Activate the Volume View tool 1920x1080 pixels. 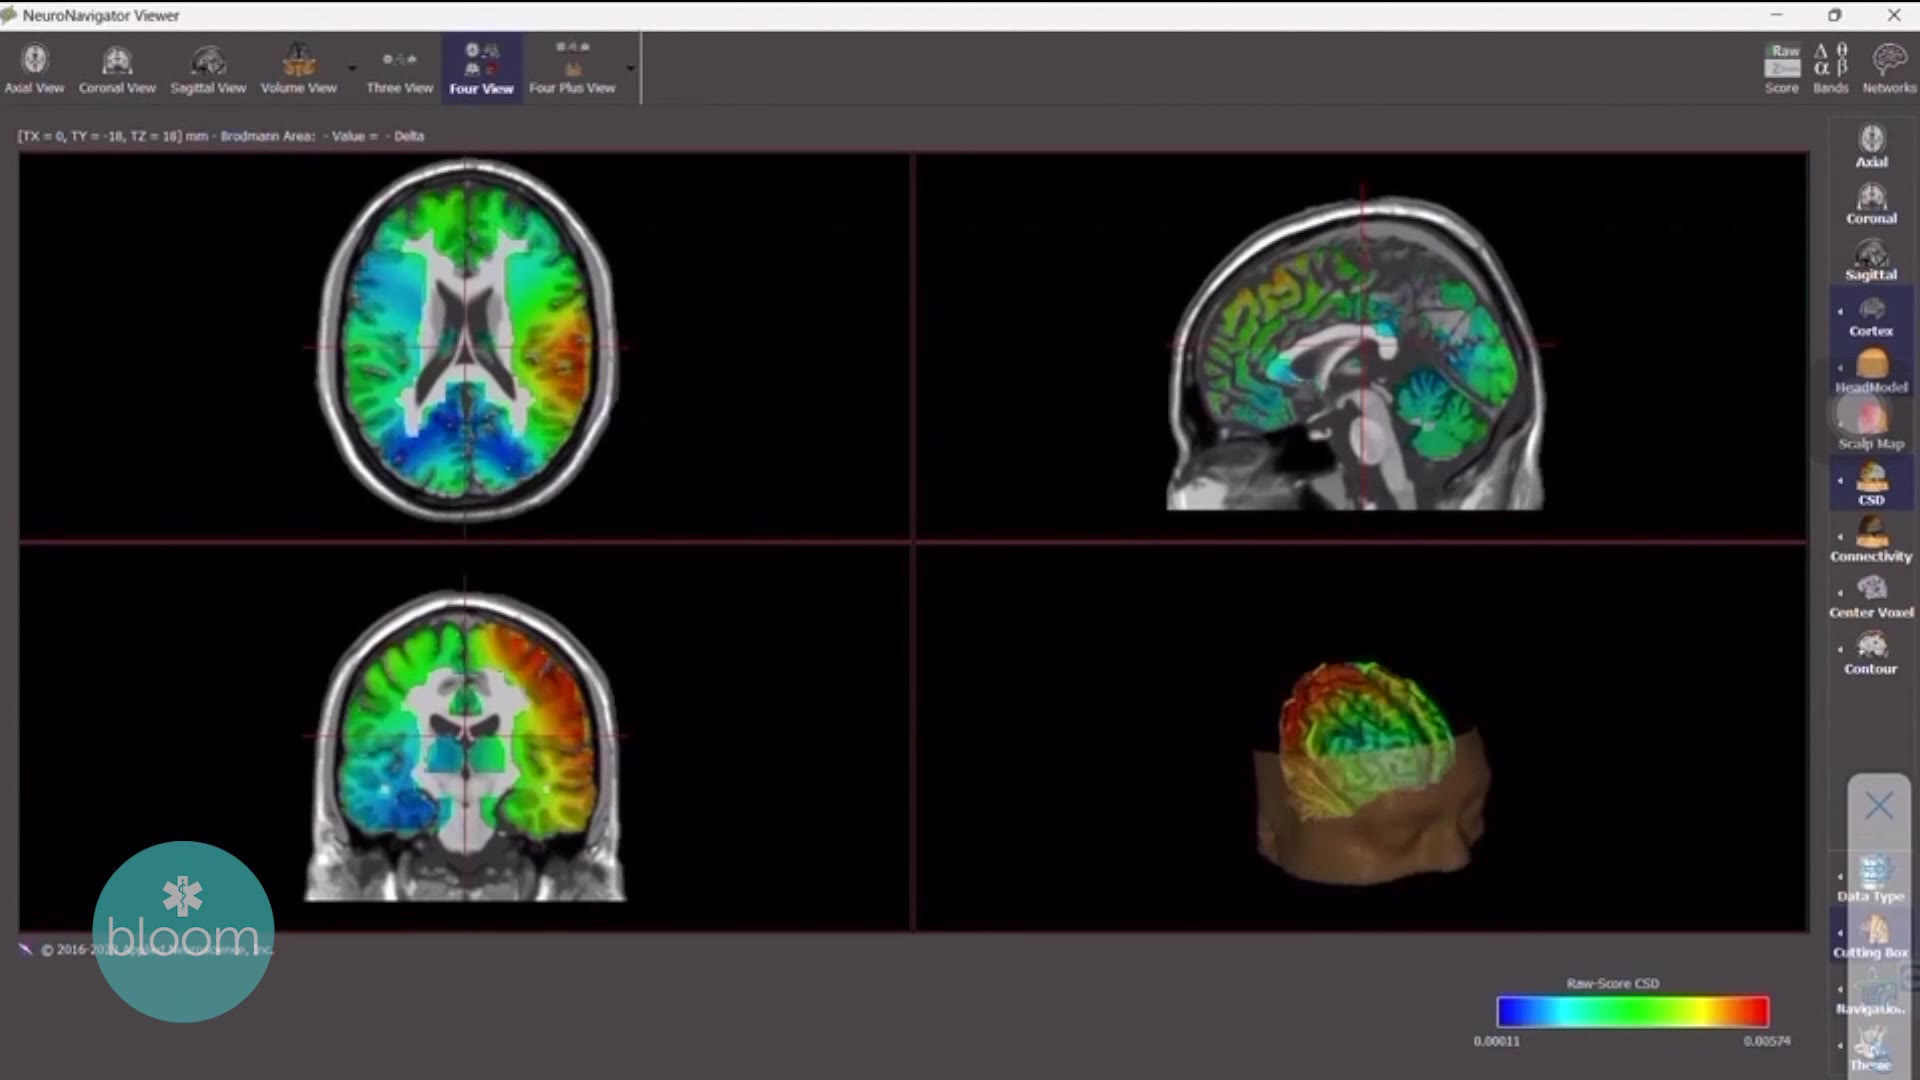(x=297, y=67)
